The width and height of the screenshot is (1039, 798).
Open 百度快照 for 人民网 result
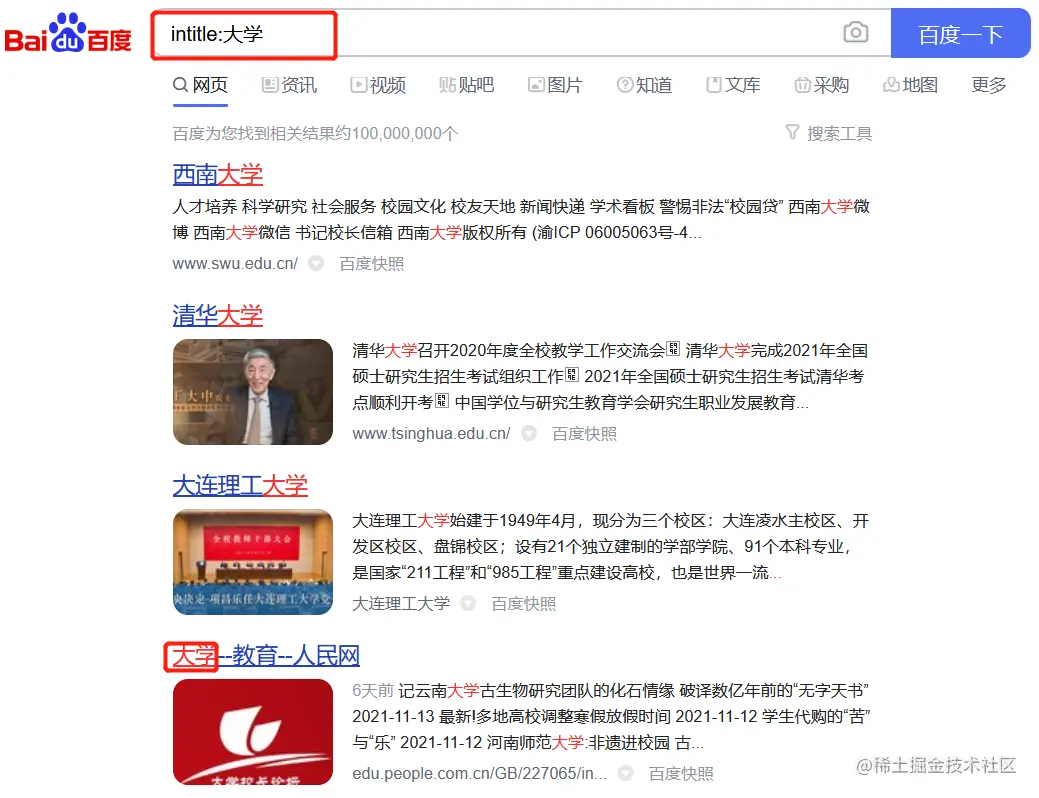(681, 773)
